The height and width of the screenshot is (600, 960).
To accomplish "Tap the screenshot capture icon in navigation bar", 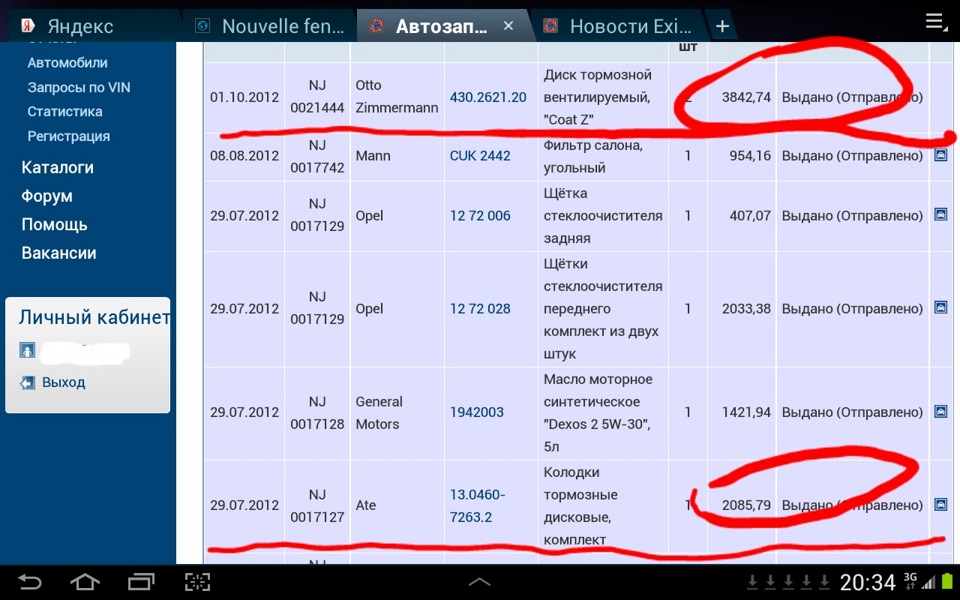I will [198, 582].
